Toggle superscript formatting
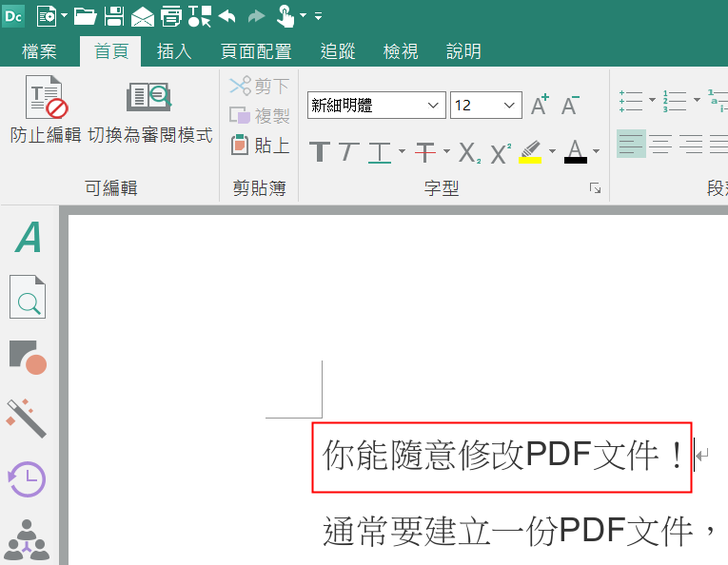This screenshot has width=728, height=565. coord(500,152)
